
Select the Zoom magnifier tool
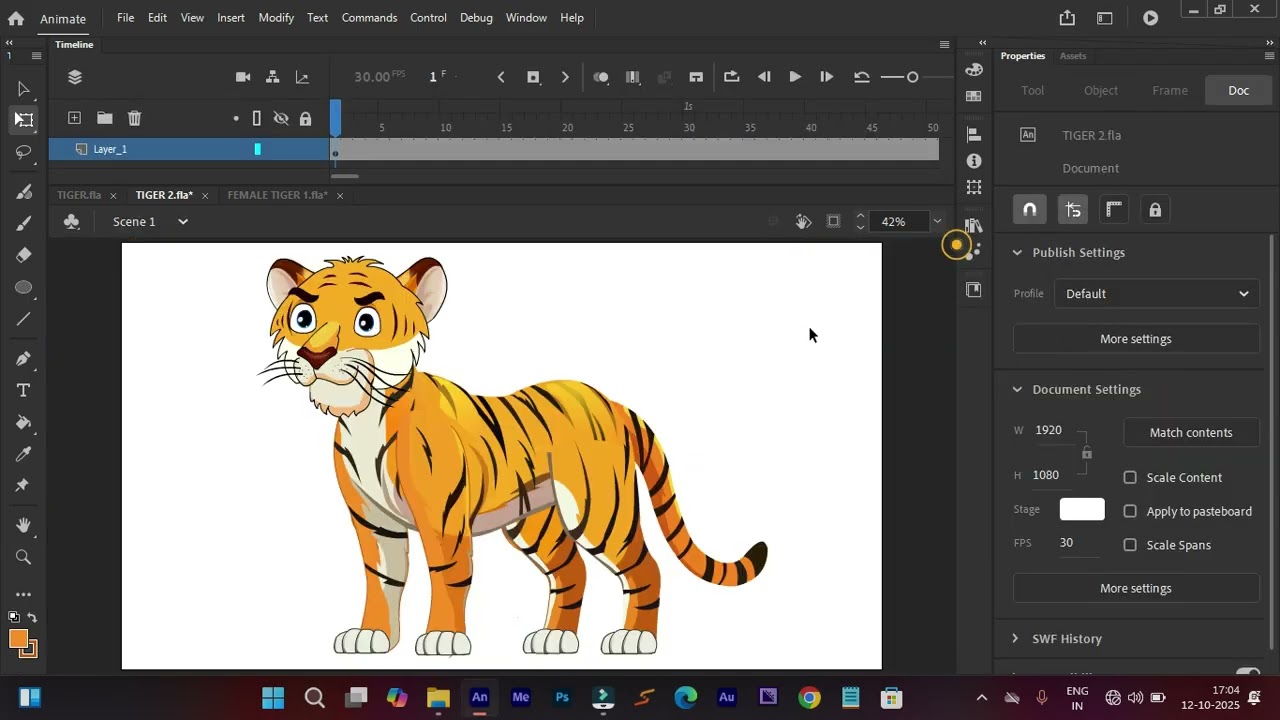[24, 557]
